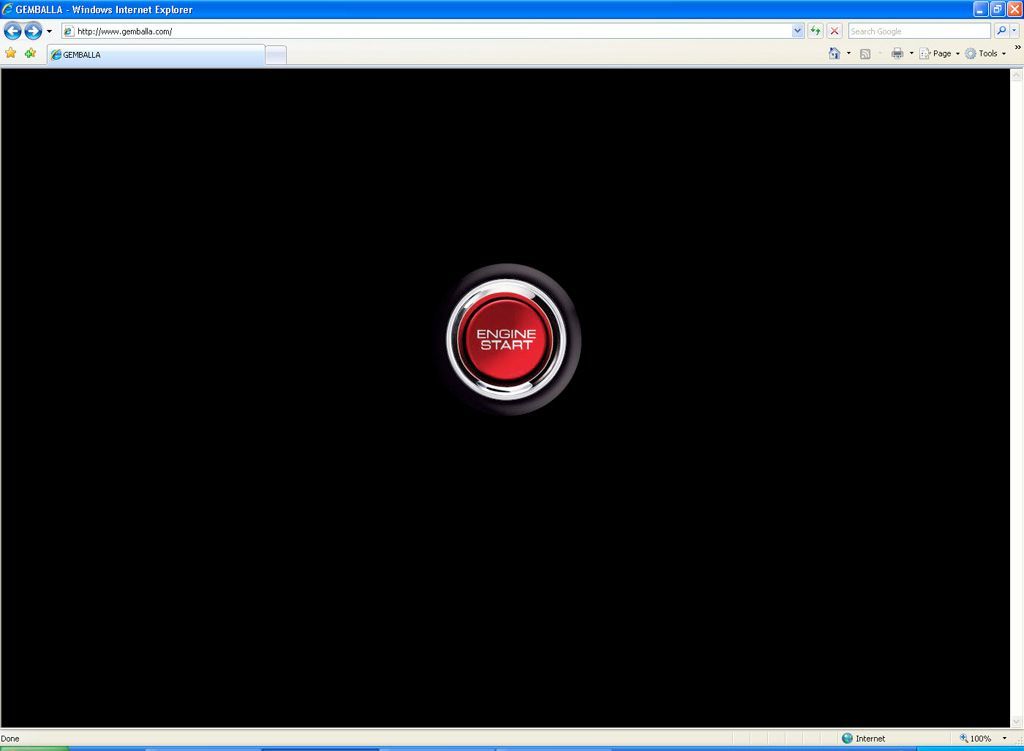Open a new blank tab
1024x751 pixels.
coord(276,54)
